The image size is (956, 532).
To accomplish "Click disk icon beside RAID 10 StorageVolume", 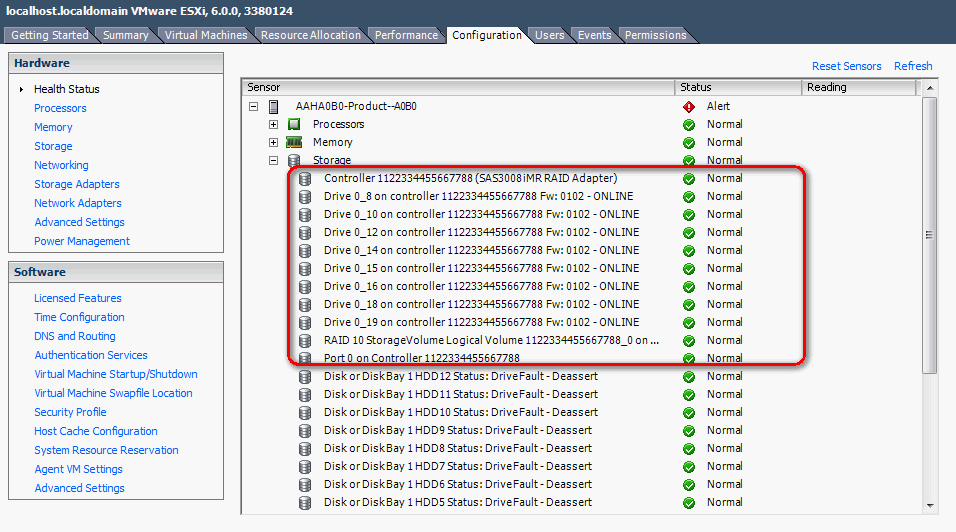I will pos(305,341).
